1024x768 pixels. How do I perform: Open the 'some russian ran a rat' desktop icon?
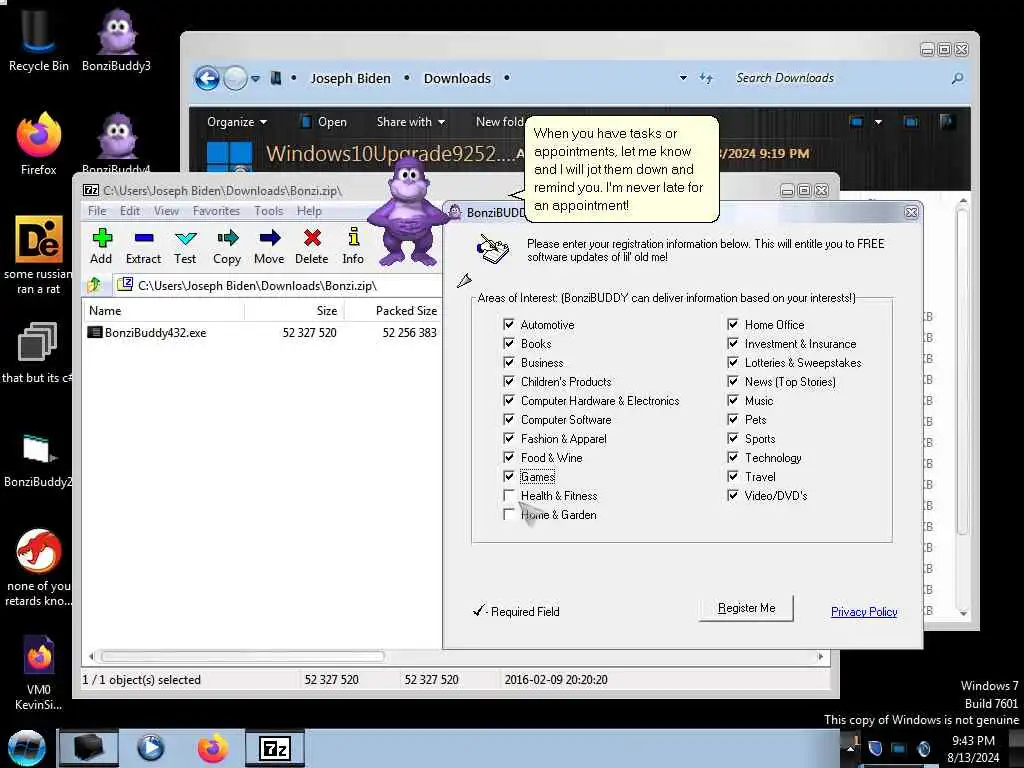pyautogui.click(x=39, y=255)
